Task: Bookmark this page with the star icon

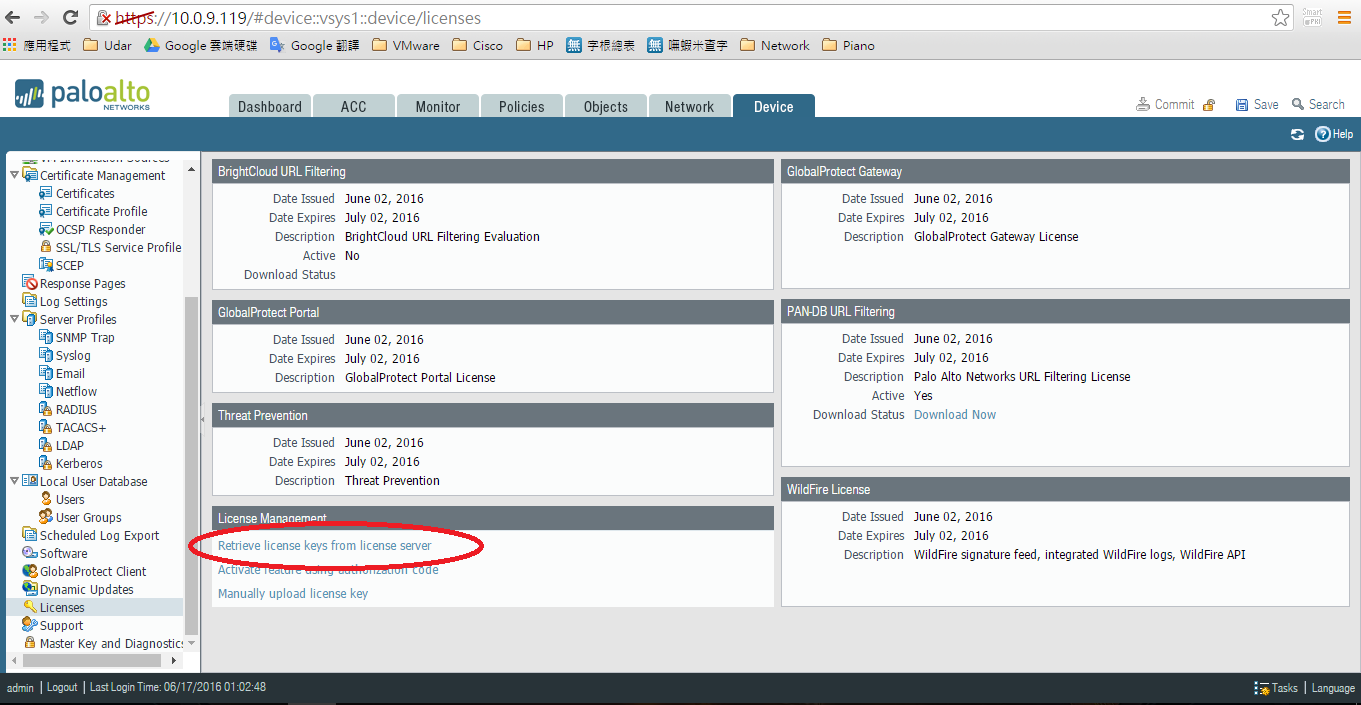Action: [x=1280, y=18]
